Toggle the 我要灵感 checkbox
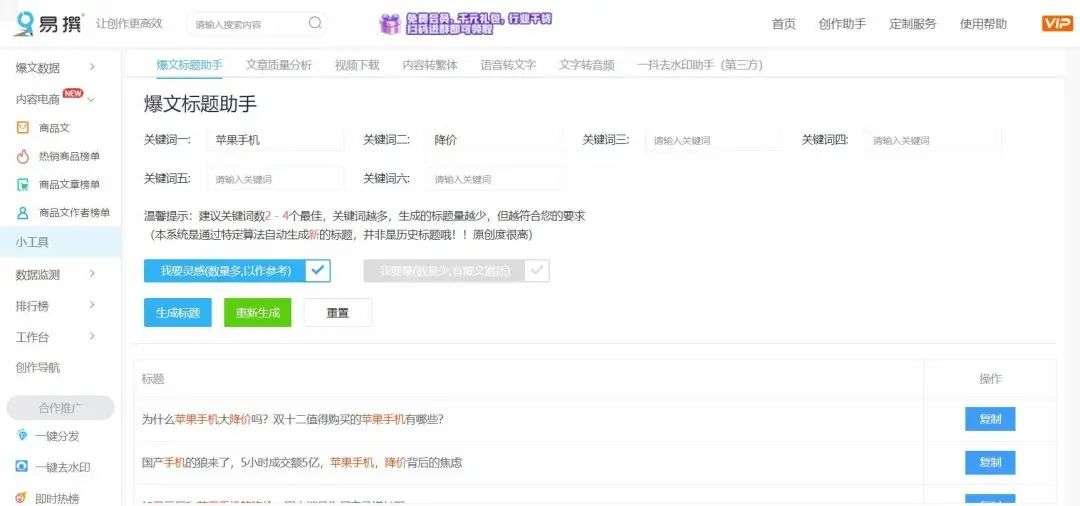This screenshot has height=506, width=1080. 318,271
